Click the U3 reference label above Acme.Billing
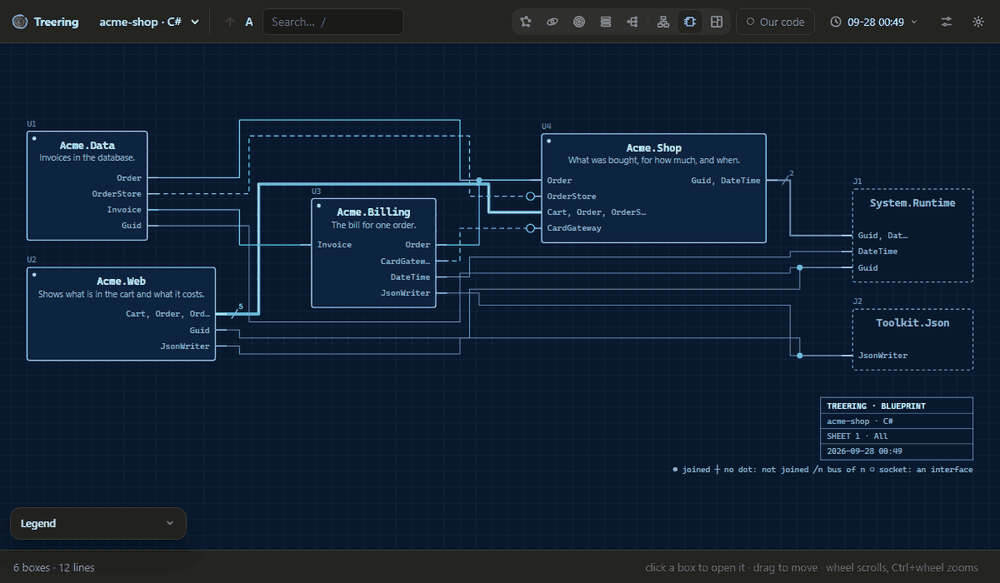 point(316,191)
